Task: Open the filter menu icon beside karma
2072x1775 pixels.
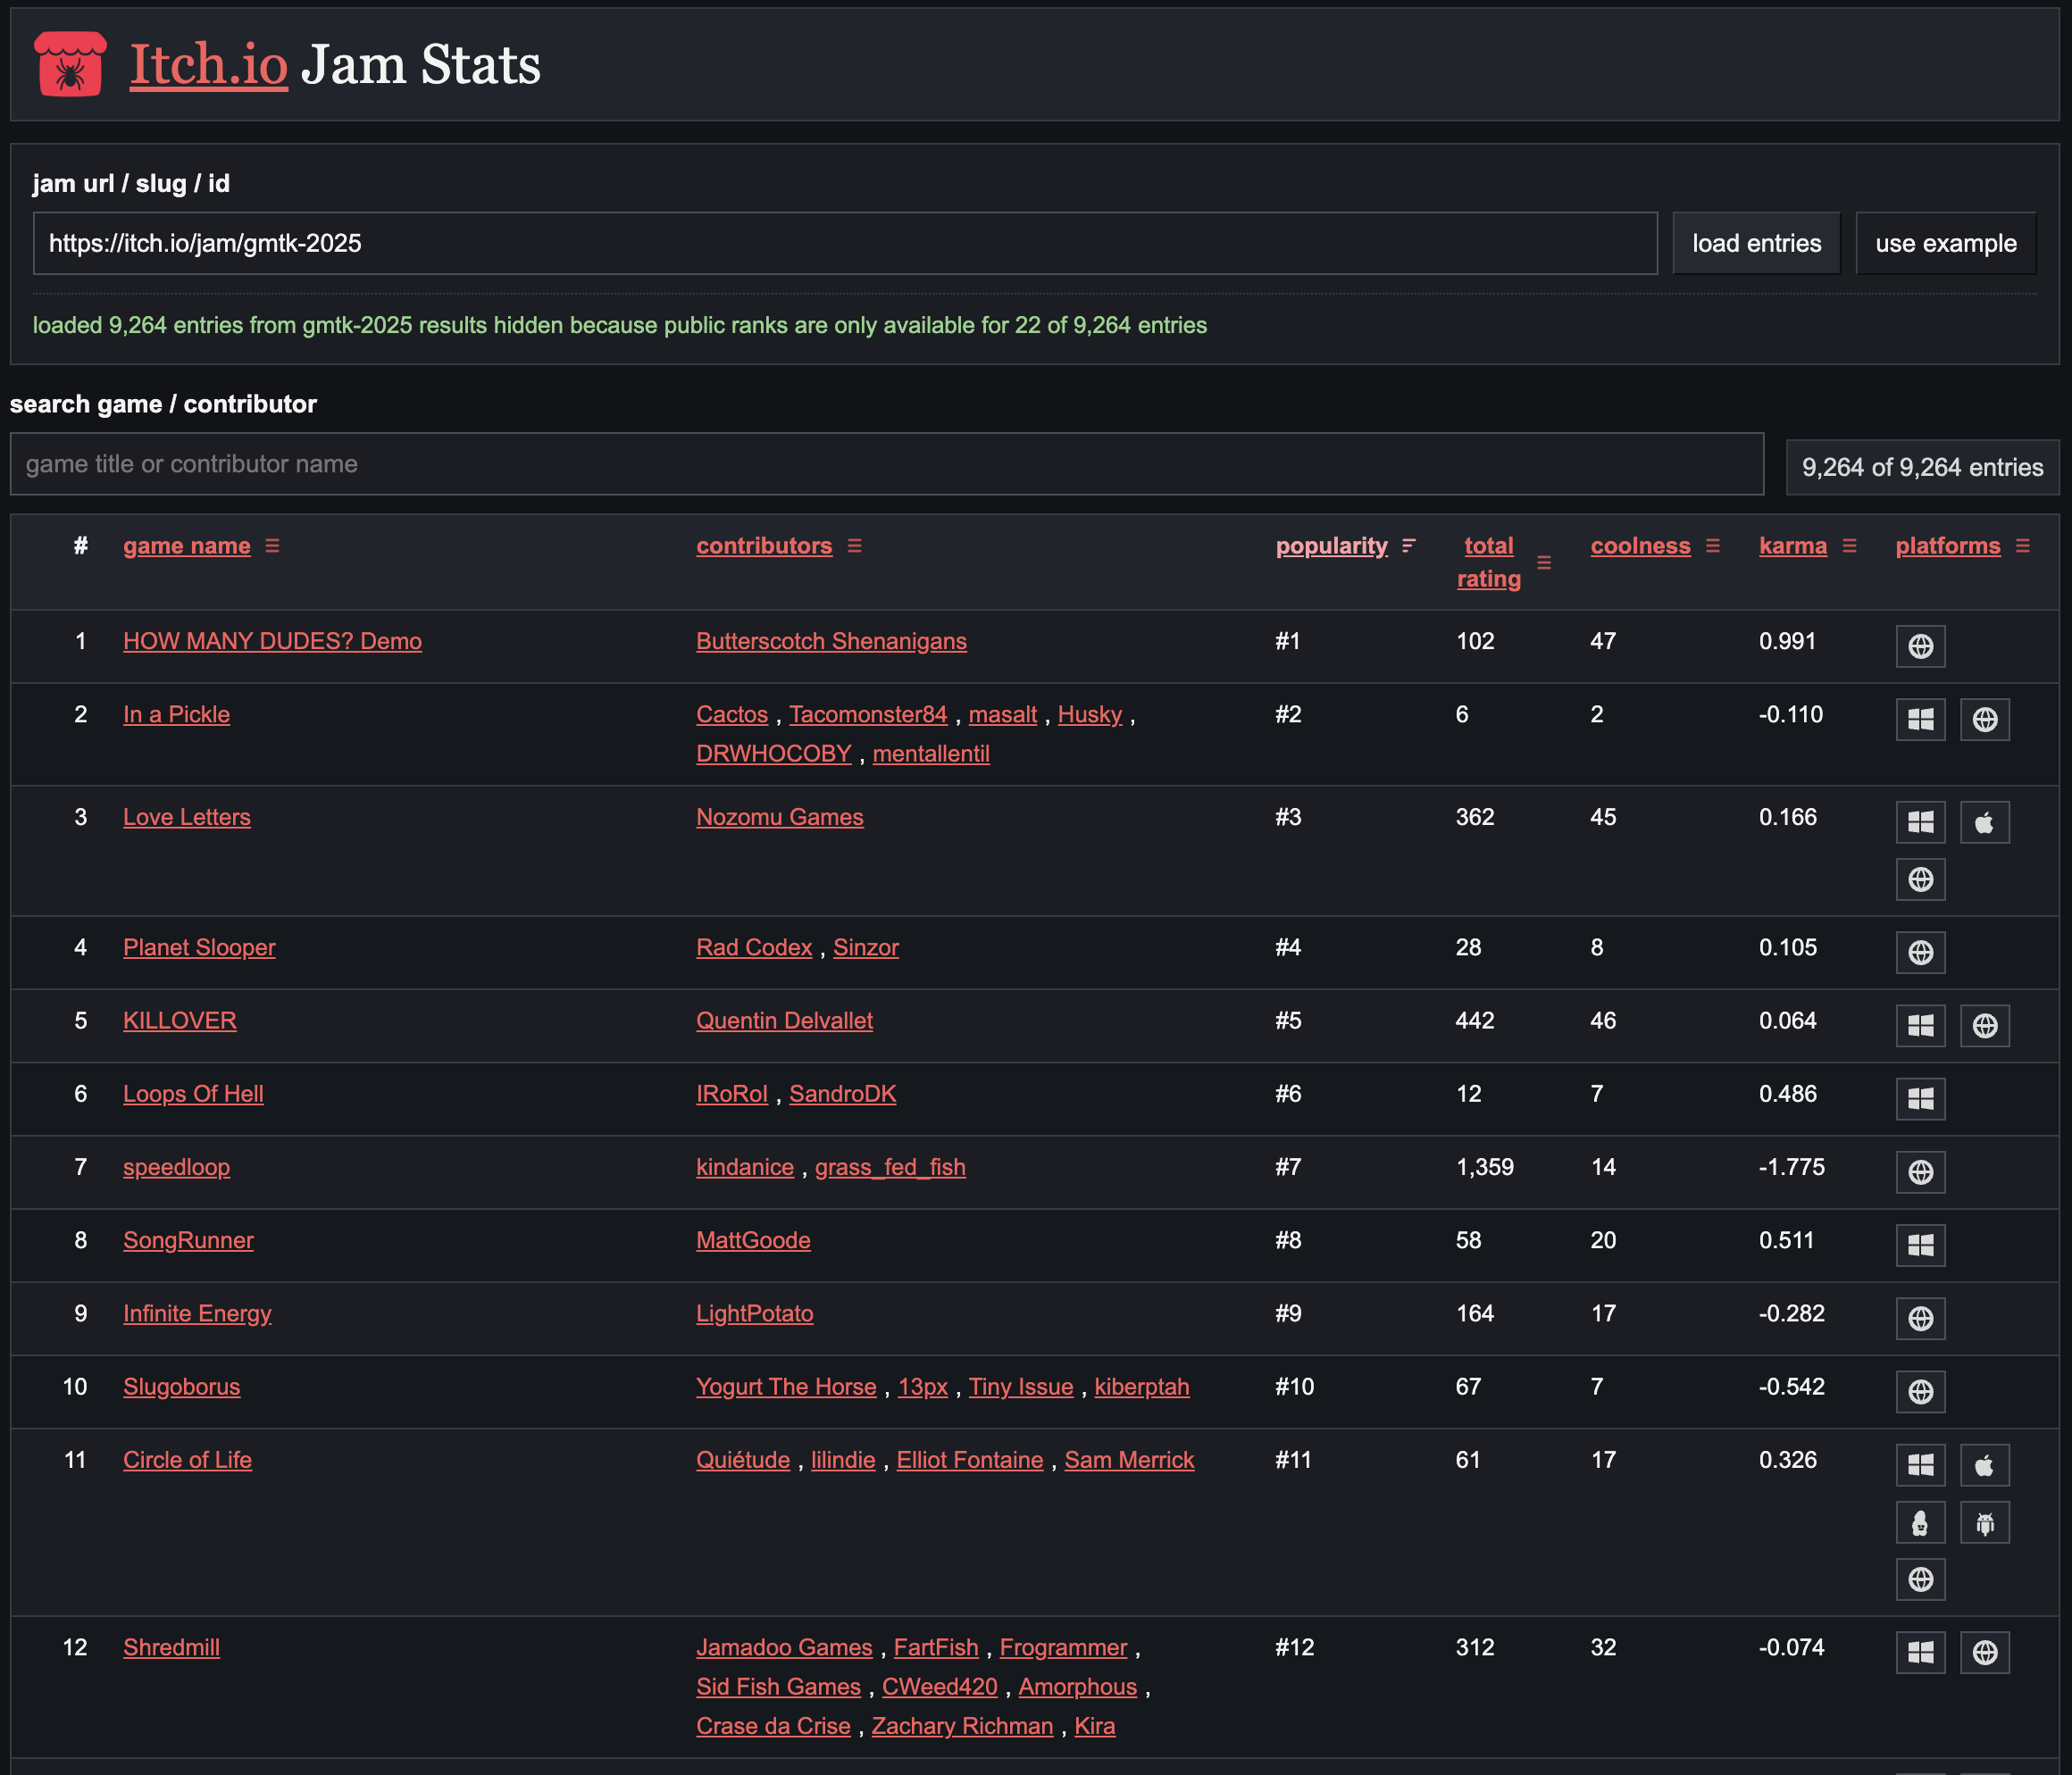Action: [x=1849, y=546]
